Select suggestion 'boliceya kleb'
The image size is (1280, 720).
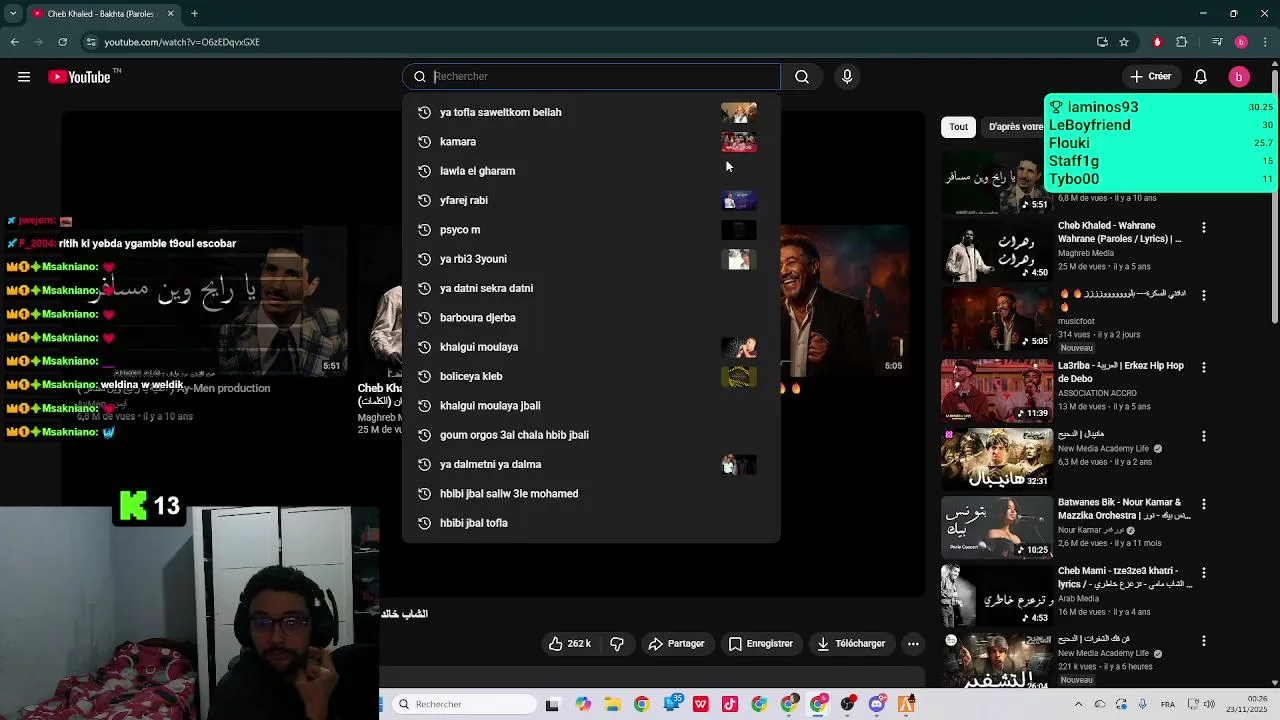pos(591,376)
